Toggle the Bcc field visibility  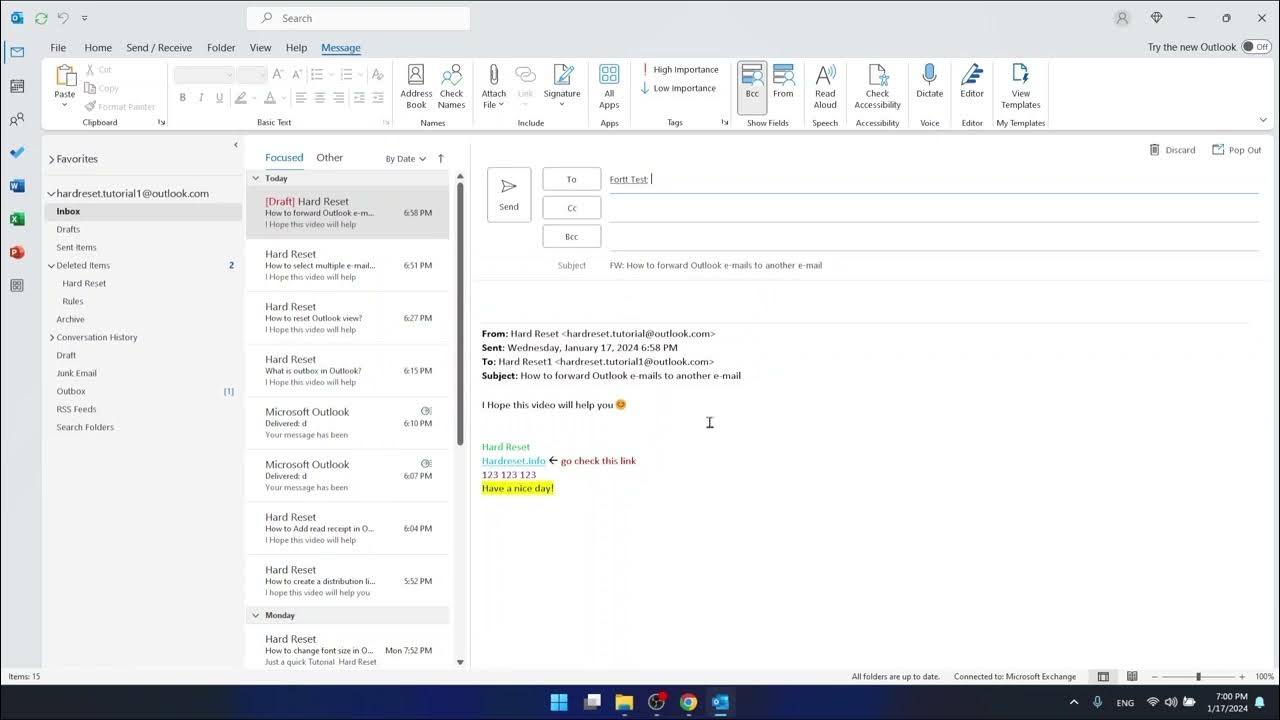(x=752, y=86)
